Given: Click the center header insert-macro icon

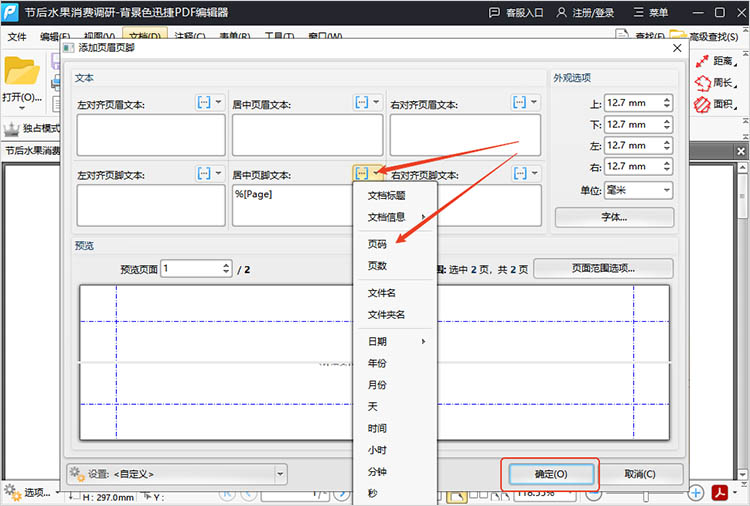Looking at the screenshot, I should [361, 103].
